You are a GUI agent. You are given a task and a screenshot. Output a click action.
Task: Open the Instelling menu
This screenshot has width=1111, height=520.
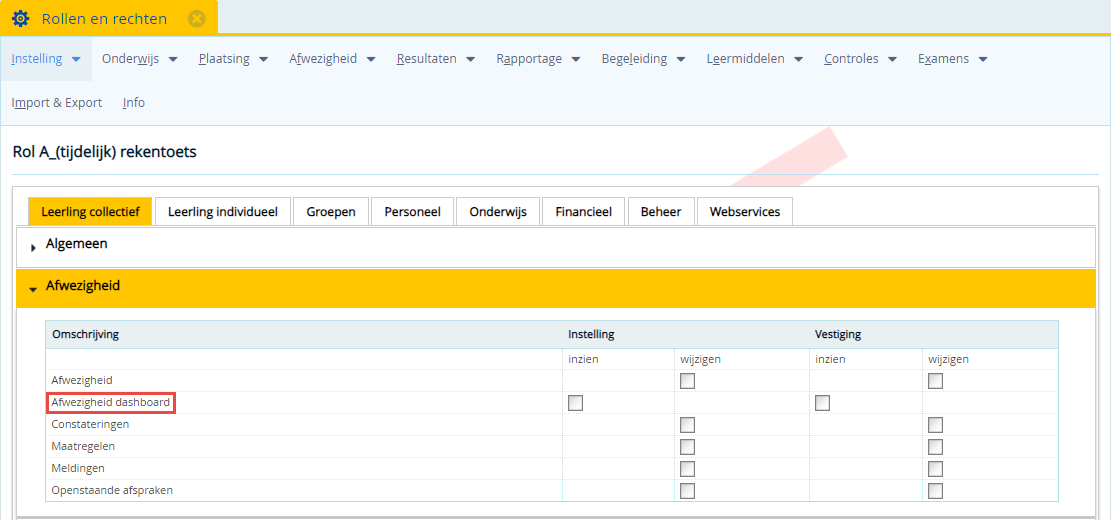pos(46,59)
